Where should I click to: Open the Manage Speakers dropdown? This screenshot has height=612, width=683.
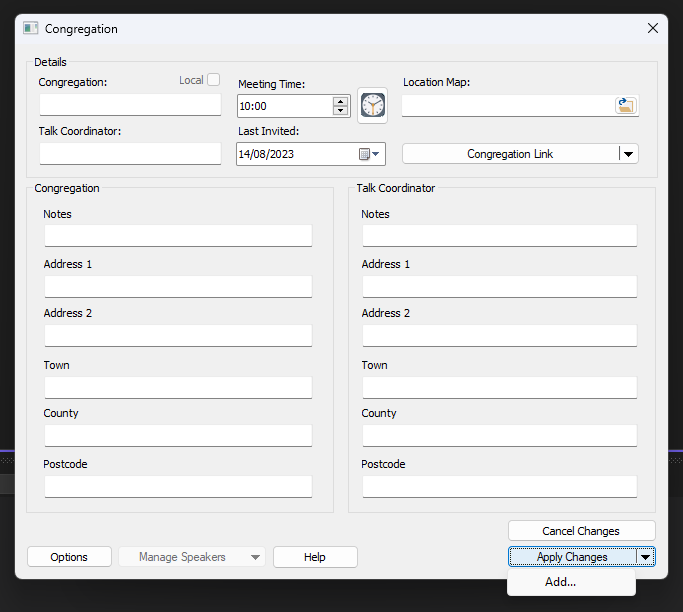[x=255, y=557]
